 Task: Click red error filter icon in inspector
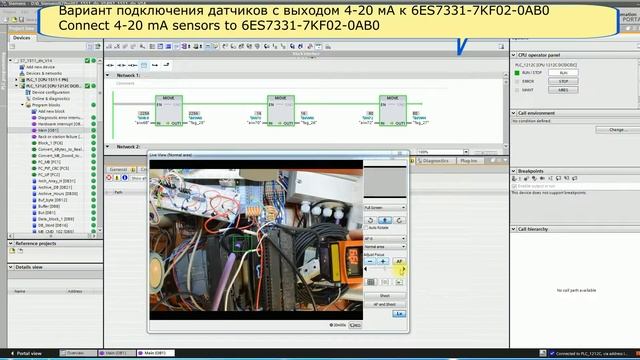tap(109, 178)
